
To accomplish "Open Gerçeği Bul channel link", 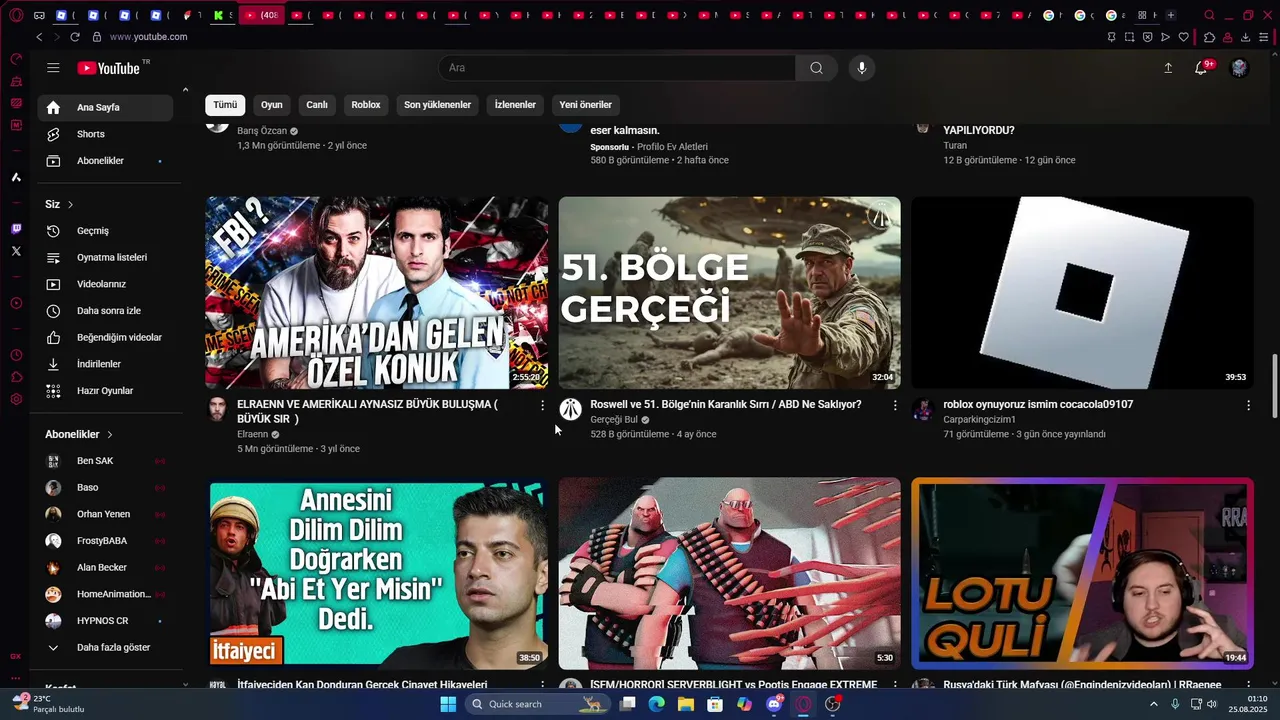I will tap(613, 420).
